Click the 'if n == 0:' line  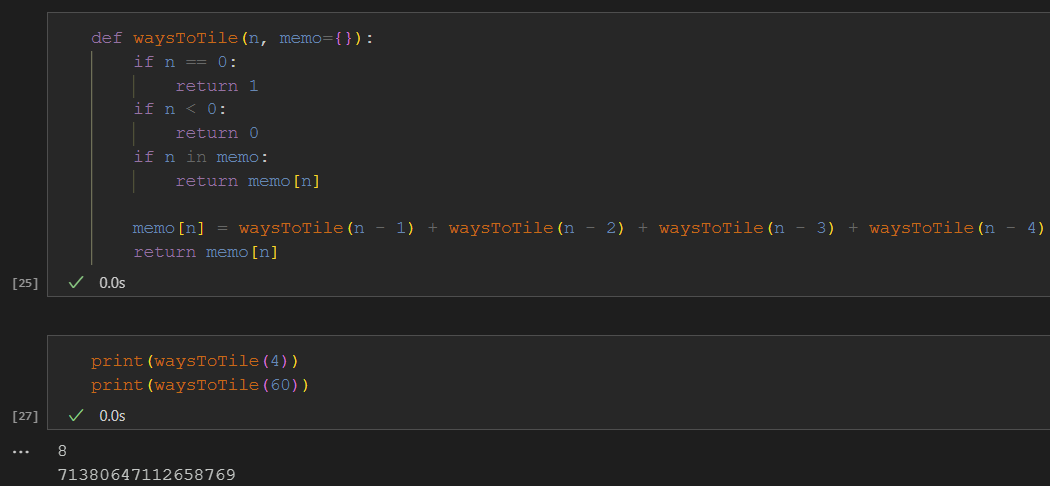tap(185, 62)
